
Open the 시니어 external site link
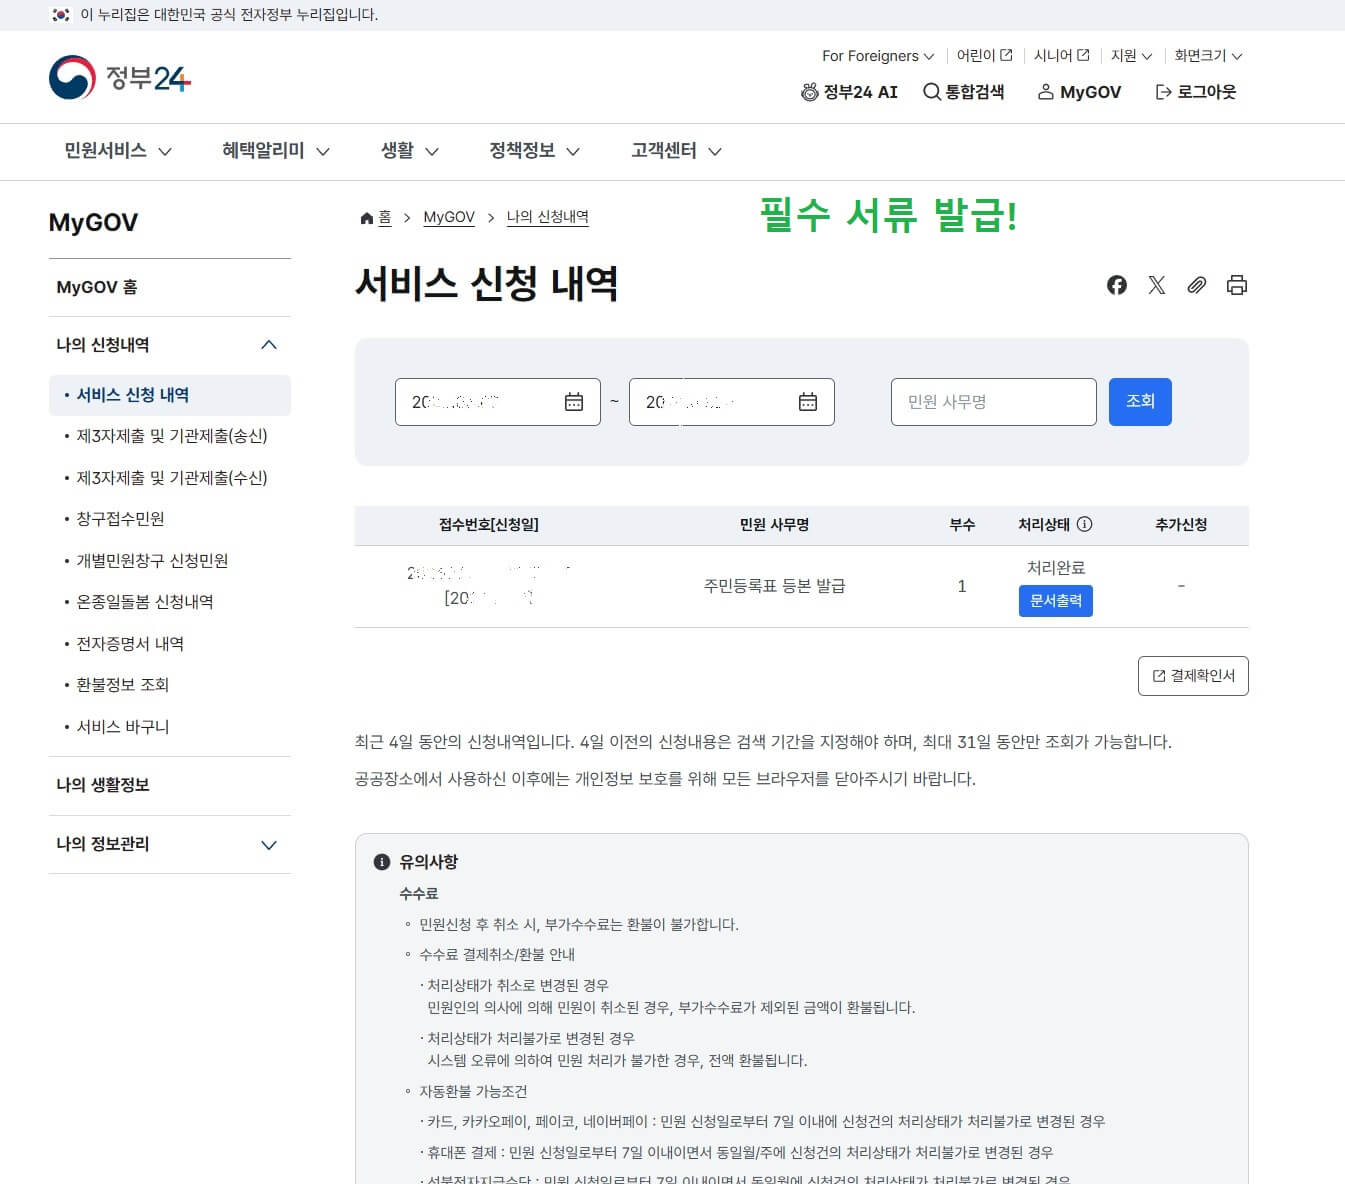click(1062, 56)
